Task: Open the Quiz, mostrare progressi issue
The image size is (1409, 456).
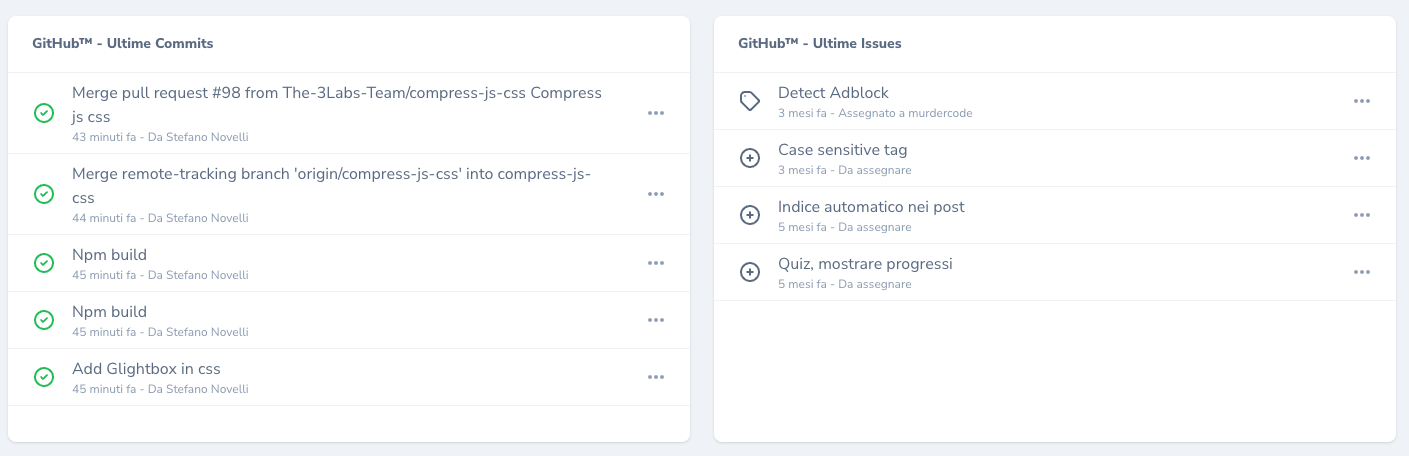Action: pyautogui.click(x=865, y=264)
